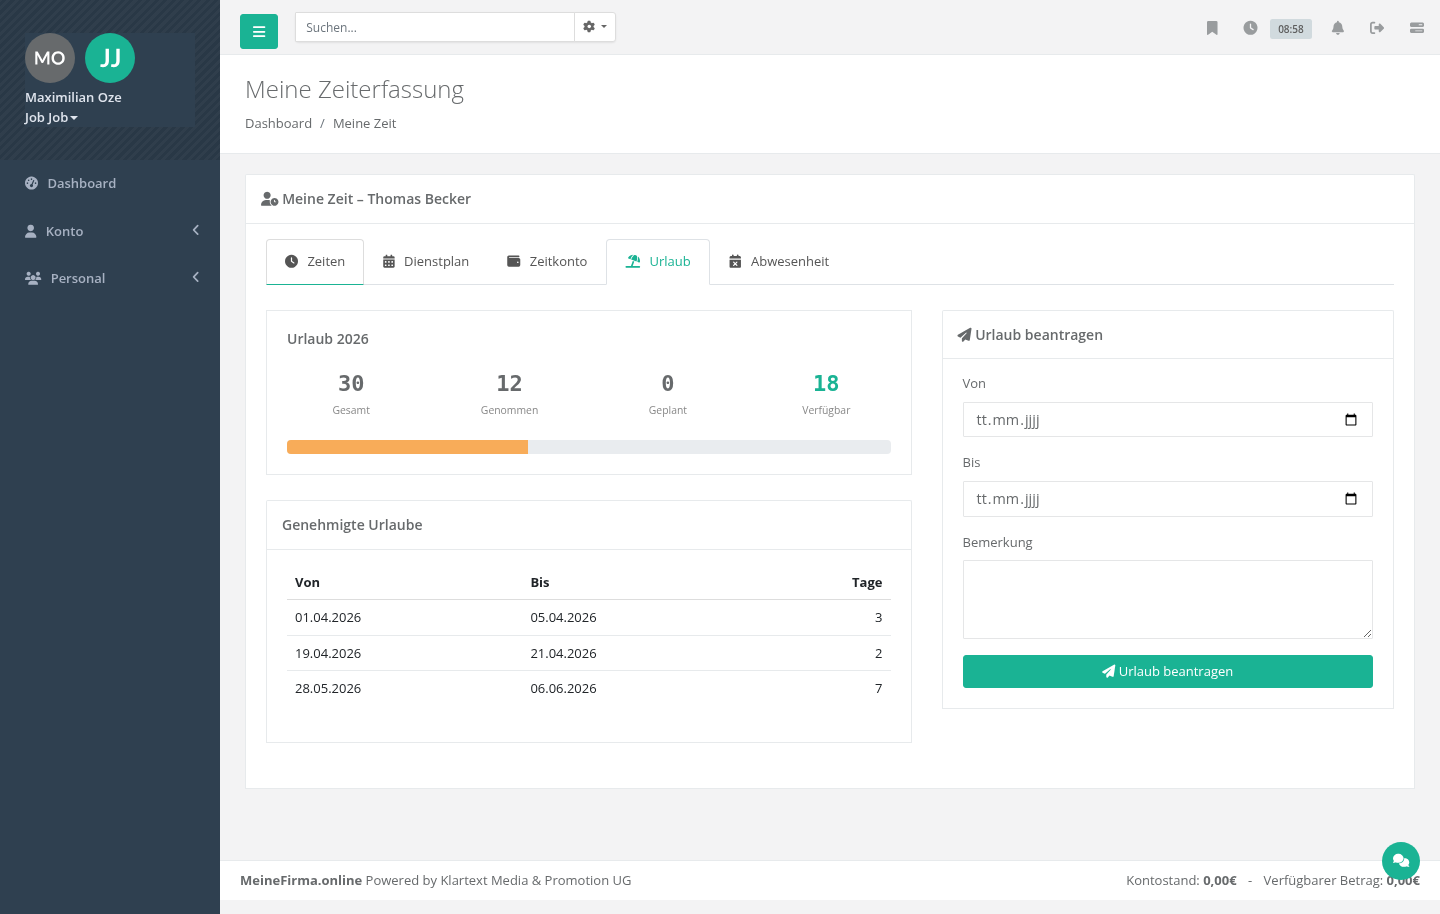The image size is (1440, 914).
Task: Focus the Bis date input
Action: click(x=1167, y=499)
